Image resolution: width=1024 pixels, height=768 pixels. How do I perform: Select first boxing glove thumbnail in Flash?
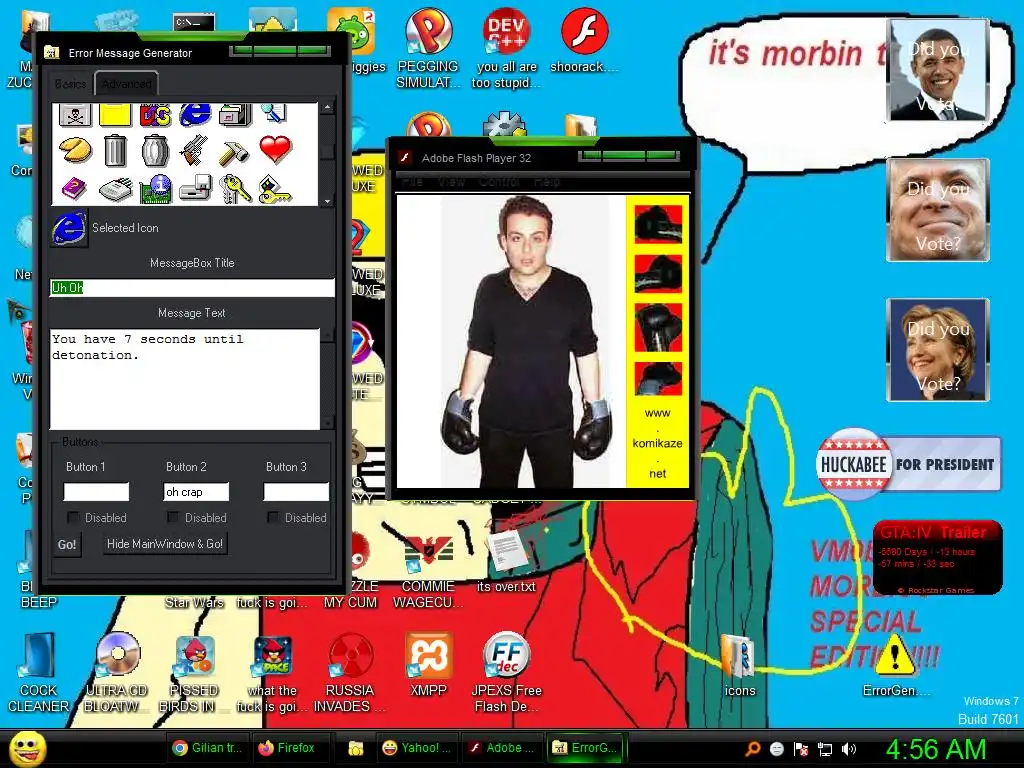click(x=658, y=224)
